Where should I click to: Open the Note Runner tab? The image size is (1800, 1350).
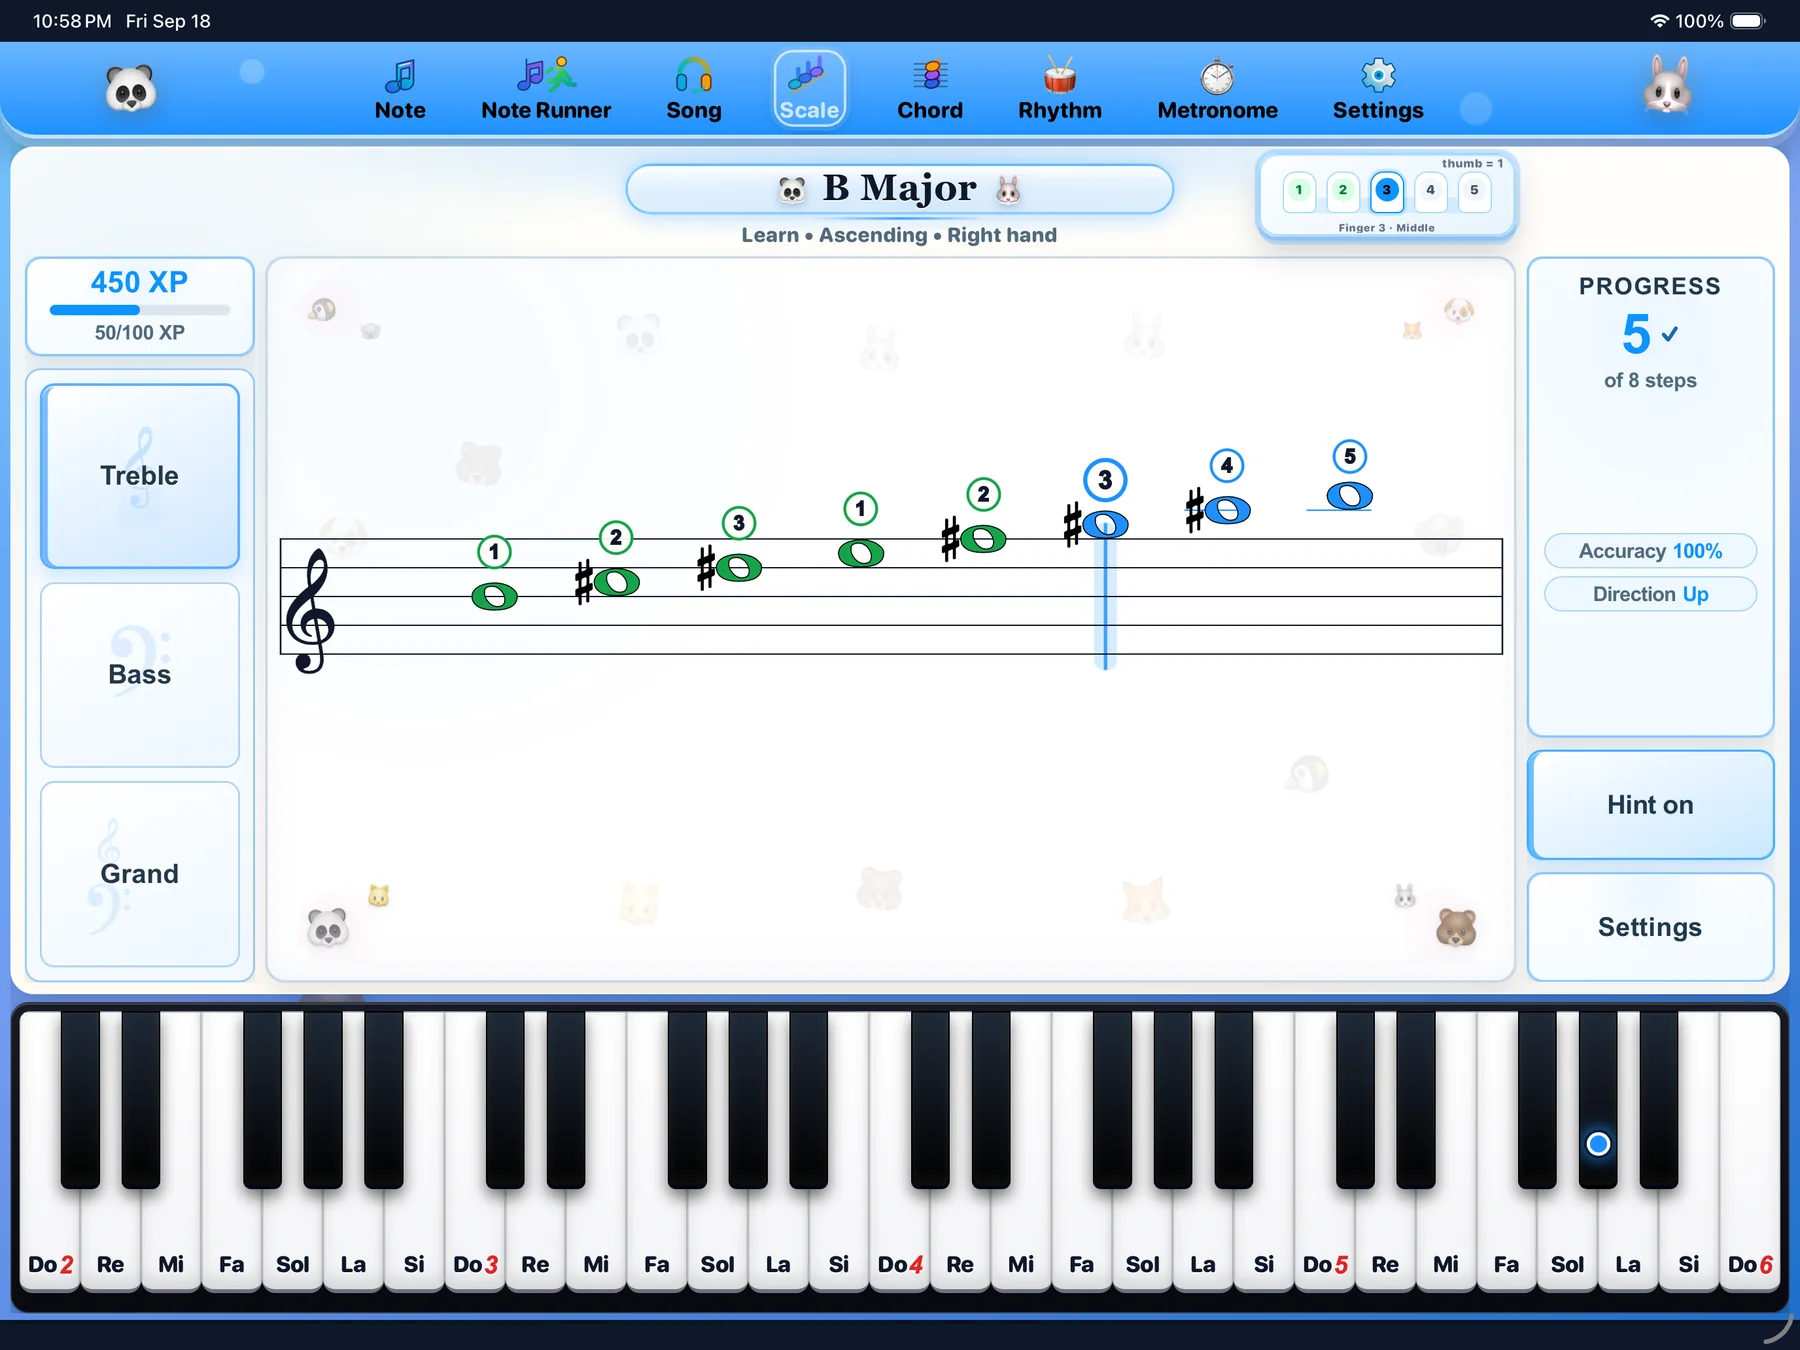click(546, 90)
